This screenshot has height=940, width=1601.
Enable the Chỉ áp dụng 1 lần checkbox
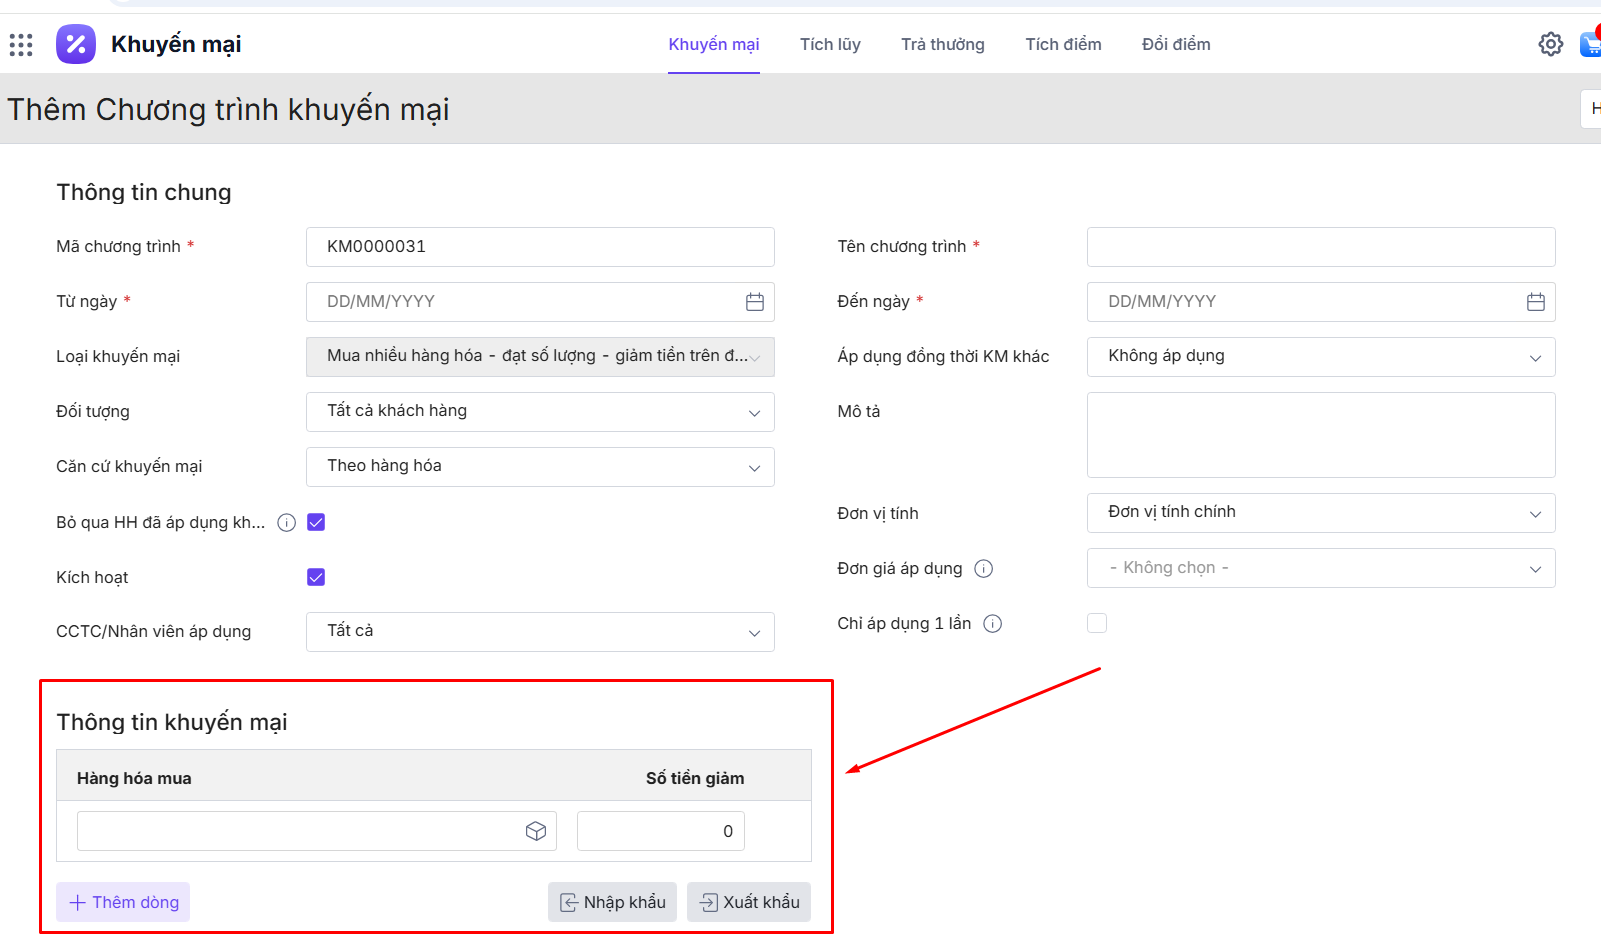click(1097, 623)
